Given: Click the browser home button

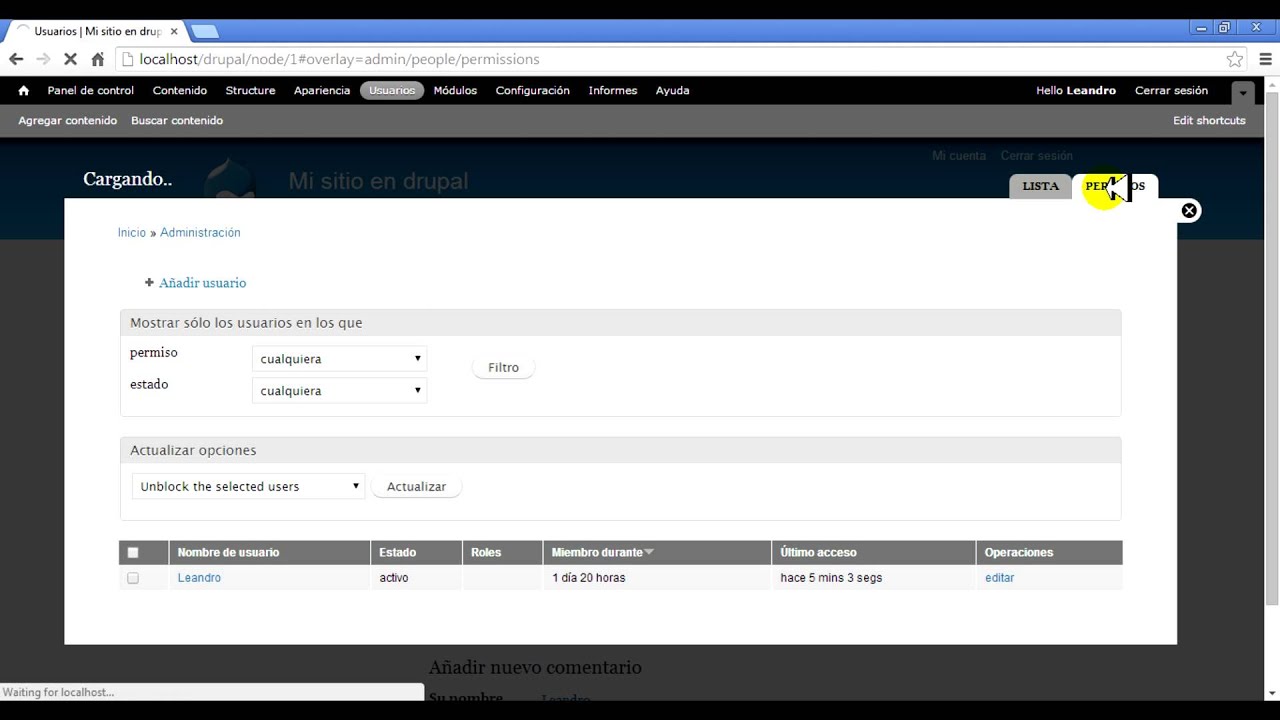Looking at the screenshot, I should point(98,59).
